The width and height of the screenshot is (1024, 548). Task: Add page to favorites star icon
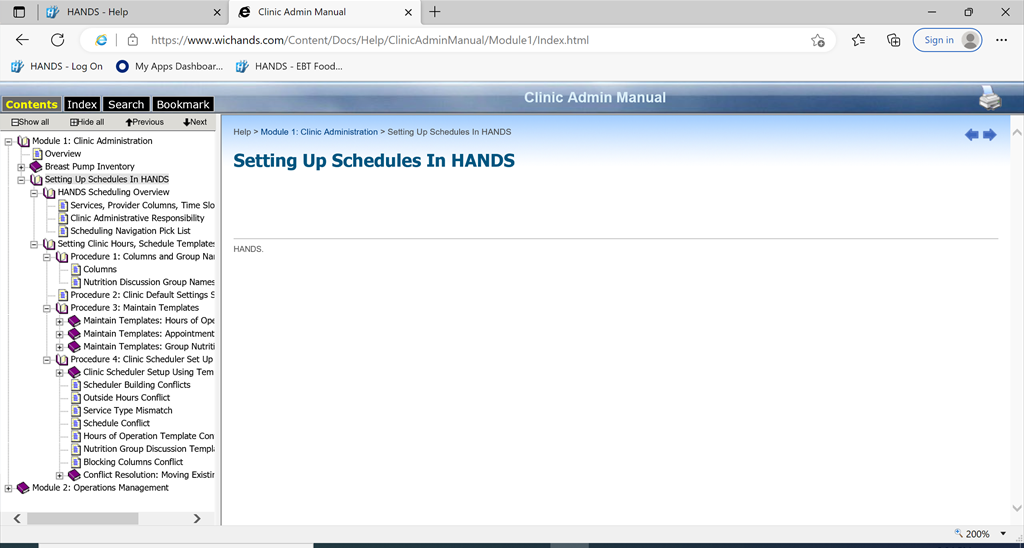[818, 40]
